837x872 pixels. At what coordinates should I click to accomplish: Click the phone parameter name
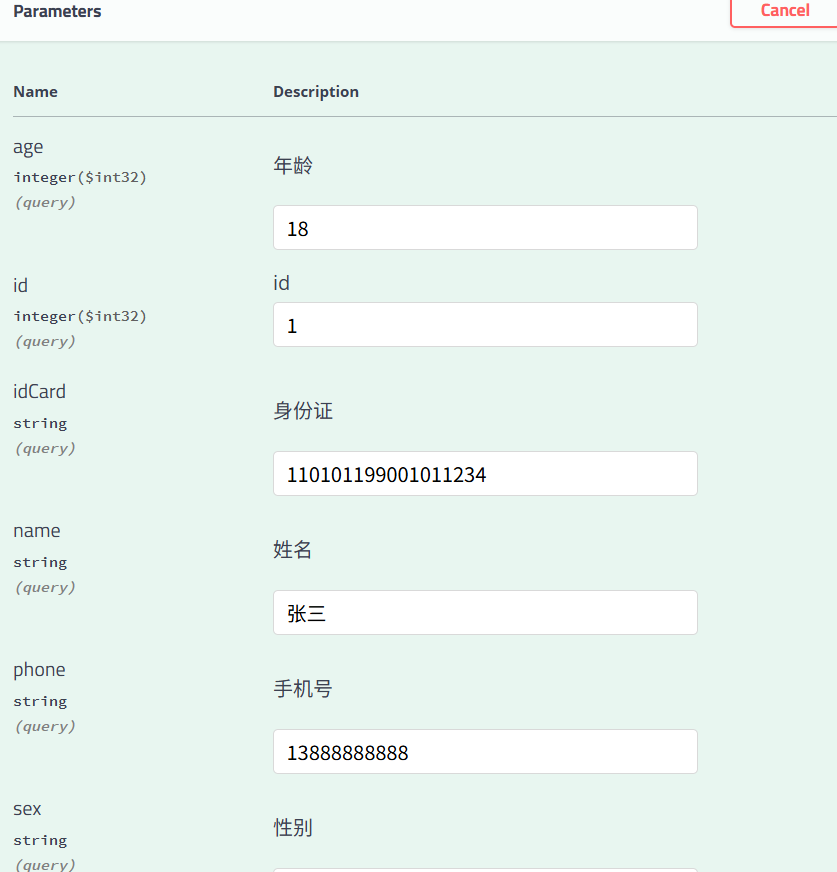click(39, 670)
